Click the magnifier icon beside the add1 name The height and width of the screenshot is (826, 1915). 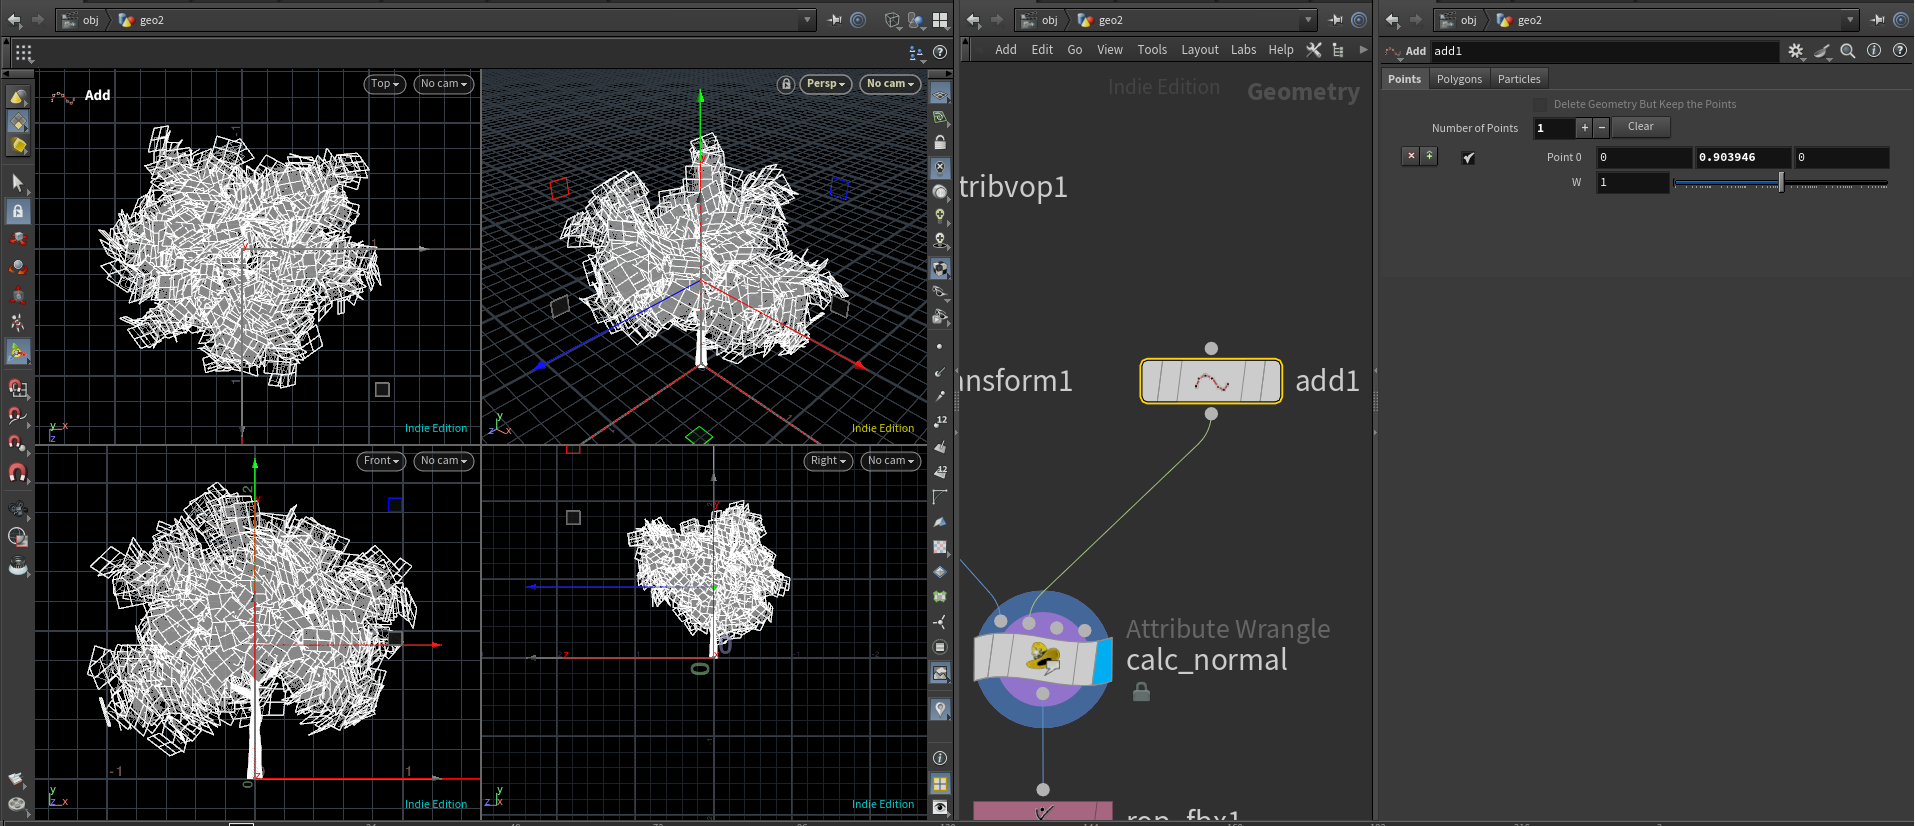[x=1848, y=51]
